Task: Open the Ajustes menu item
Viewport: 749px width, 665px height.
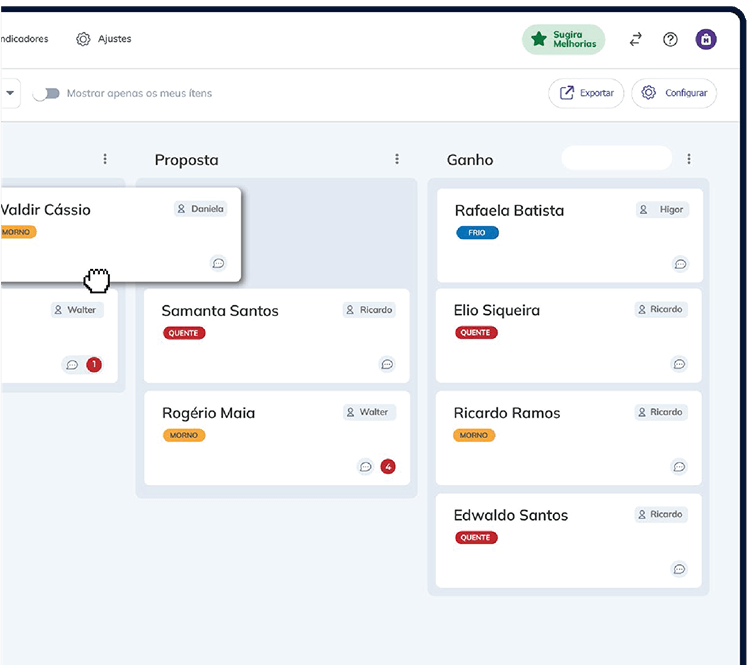Action: pyautogui.click(x=104, y=39)
